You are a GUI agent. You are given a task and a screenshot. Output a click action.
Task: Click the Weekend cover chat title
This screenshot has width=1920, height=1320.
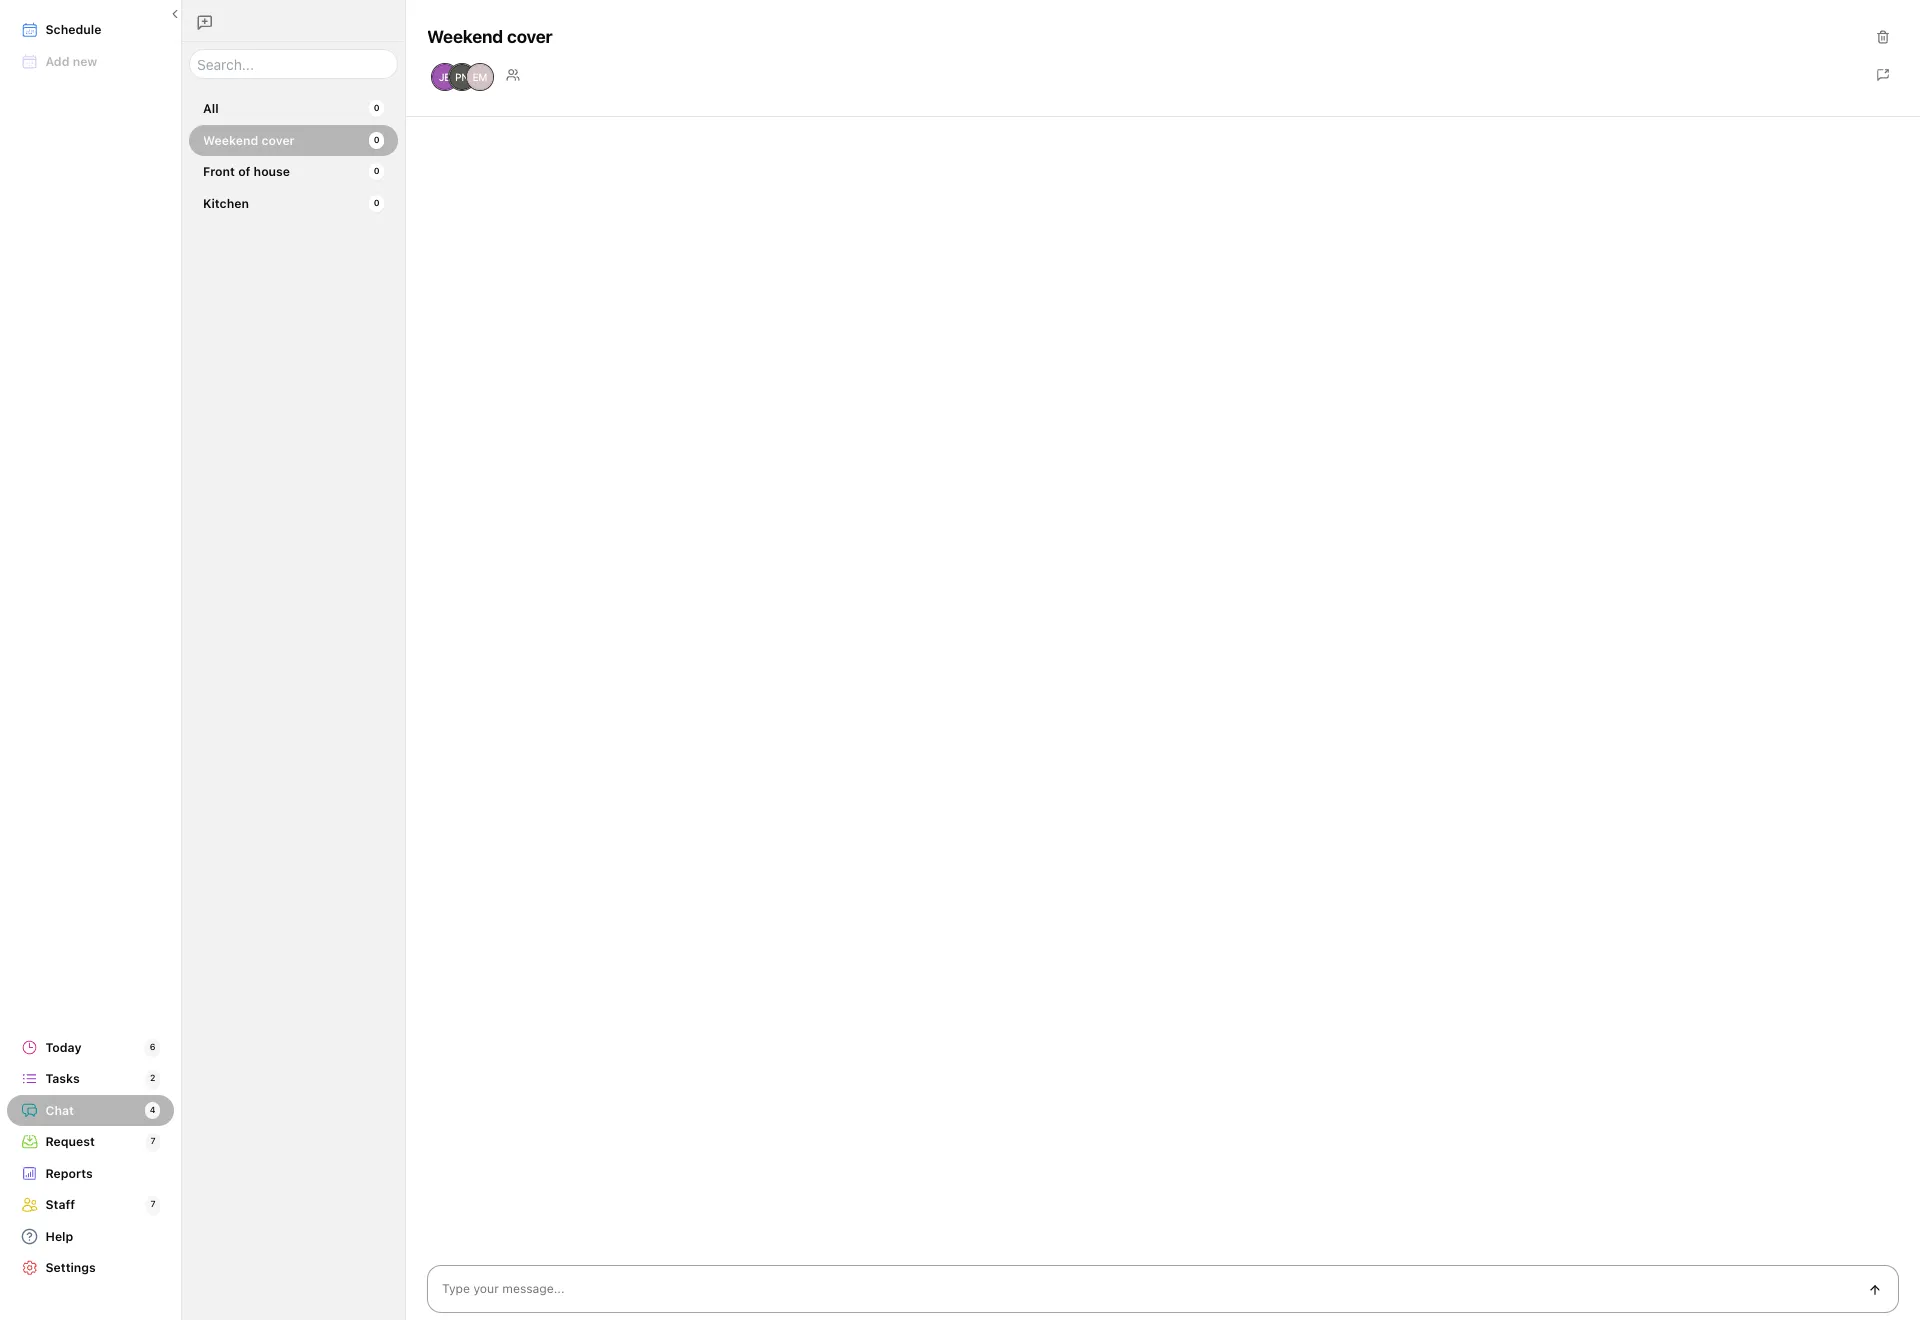(x=490, y=37)
